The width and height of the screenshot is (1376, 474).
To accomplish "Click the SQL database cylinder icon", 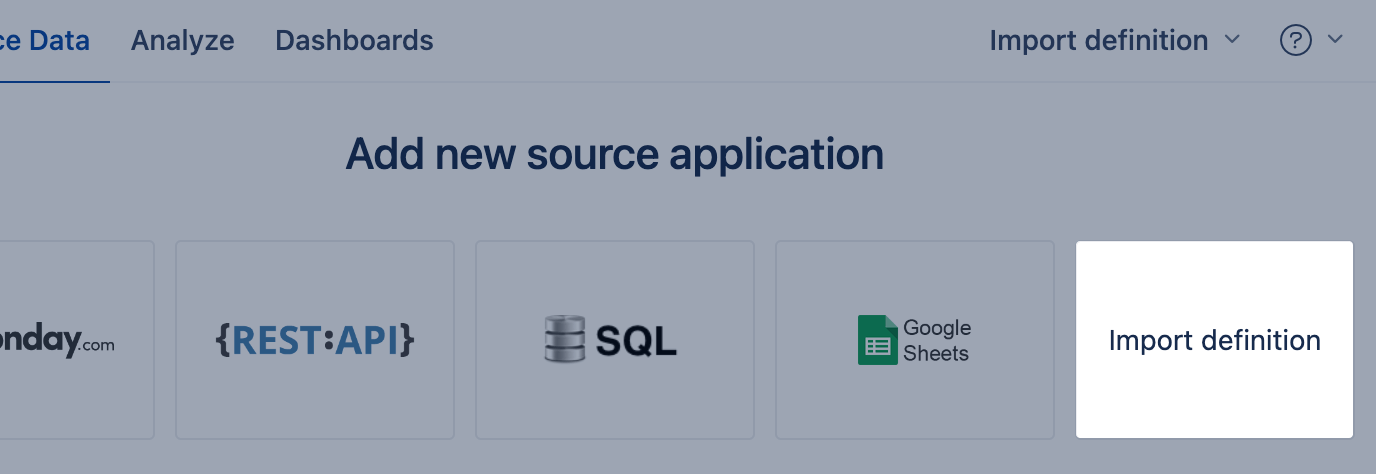I will [564, 339].
